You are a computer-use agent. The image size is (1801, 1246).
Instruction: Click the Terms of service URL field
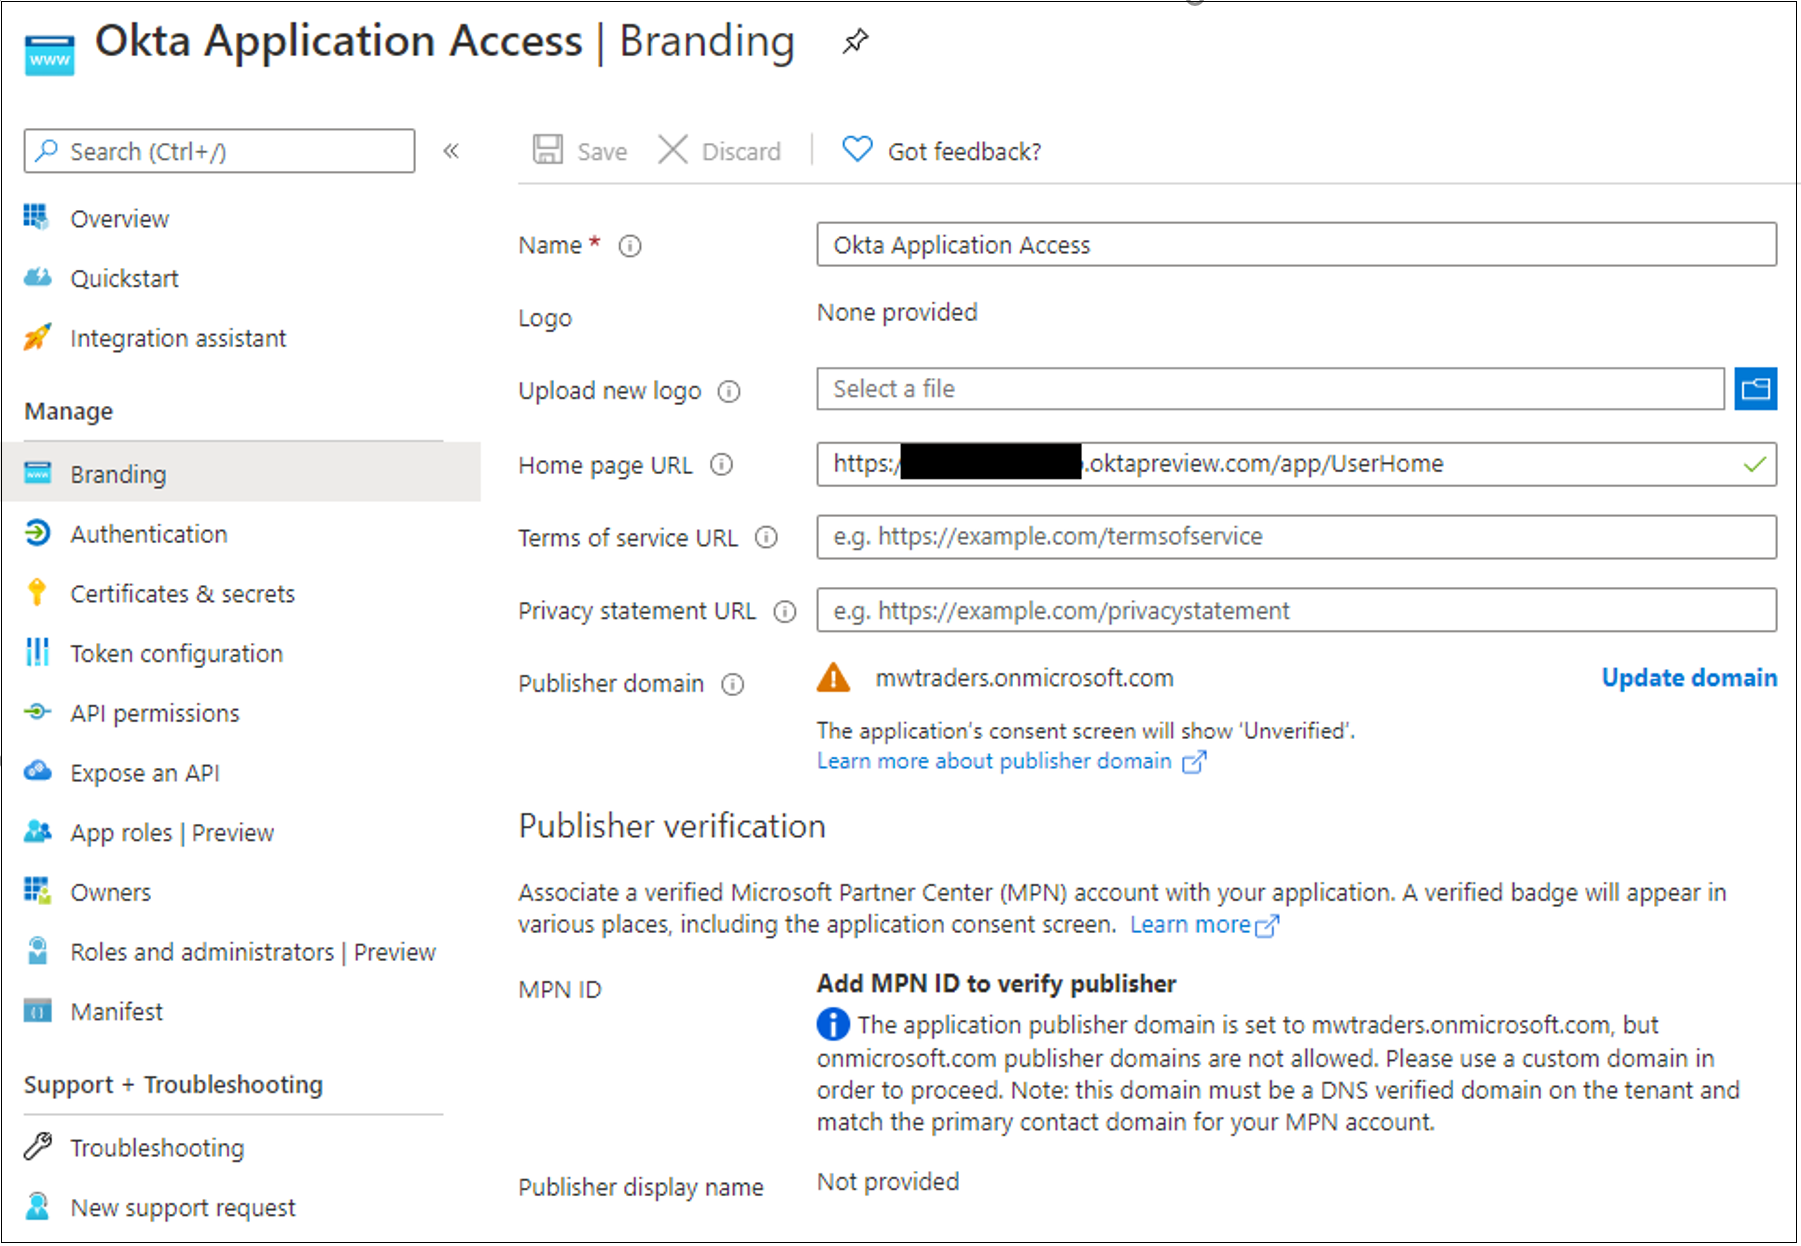1296,537
